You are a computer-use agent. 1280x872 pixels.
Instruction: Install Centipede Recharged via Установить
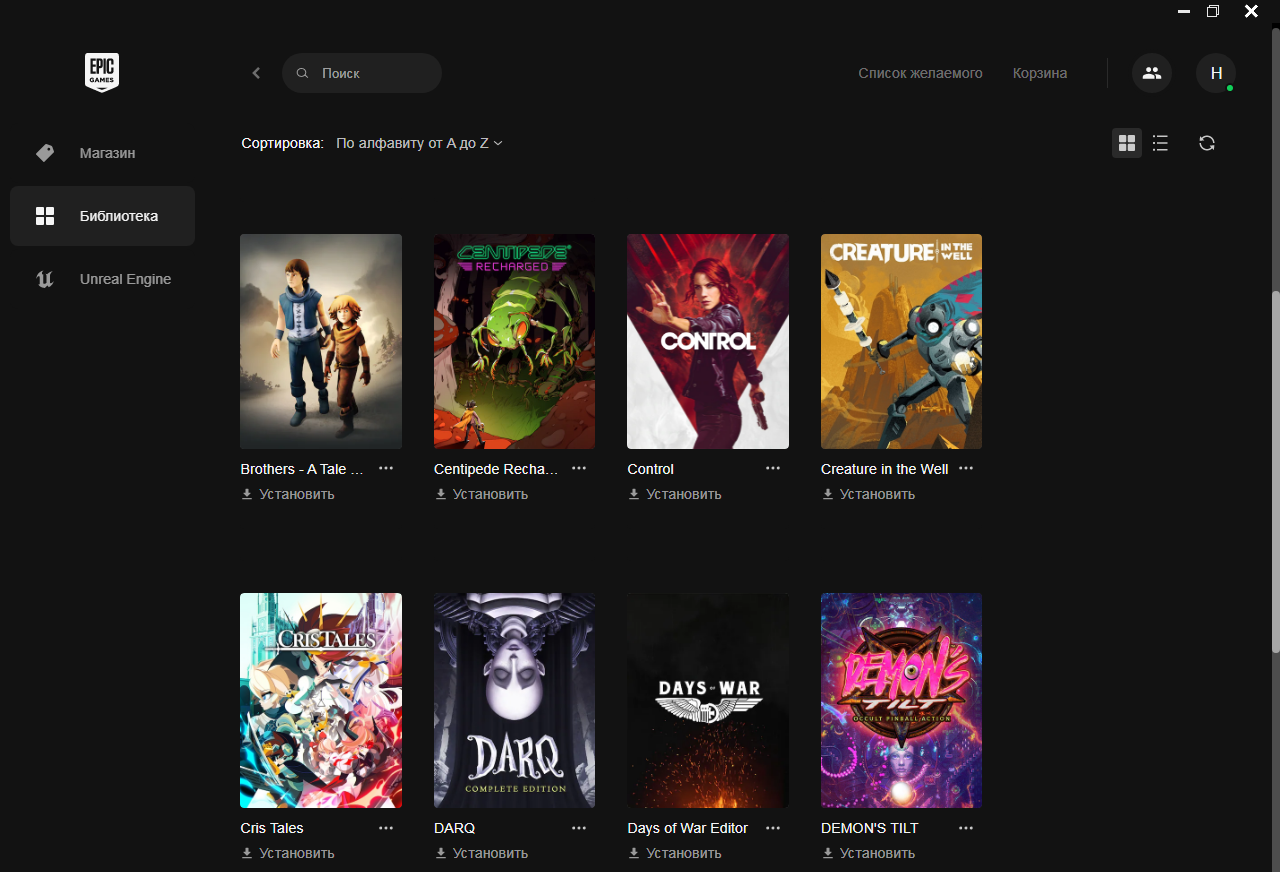tap(481, 494)
